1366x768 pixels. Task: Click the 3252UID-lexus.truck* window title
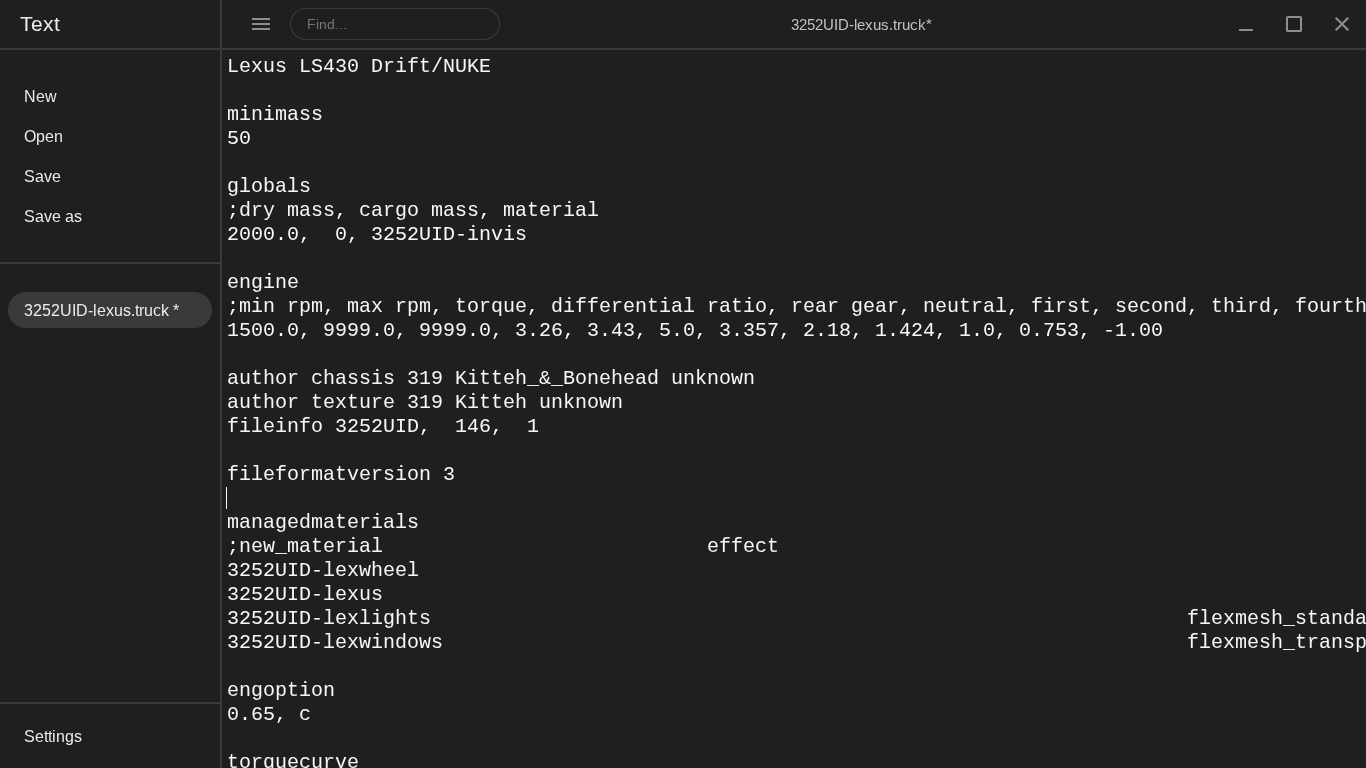tap(861, 24)
